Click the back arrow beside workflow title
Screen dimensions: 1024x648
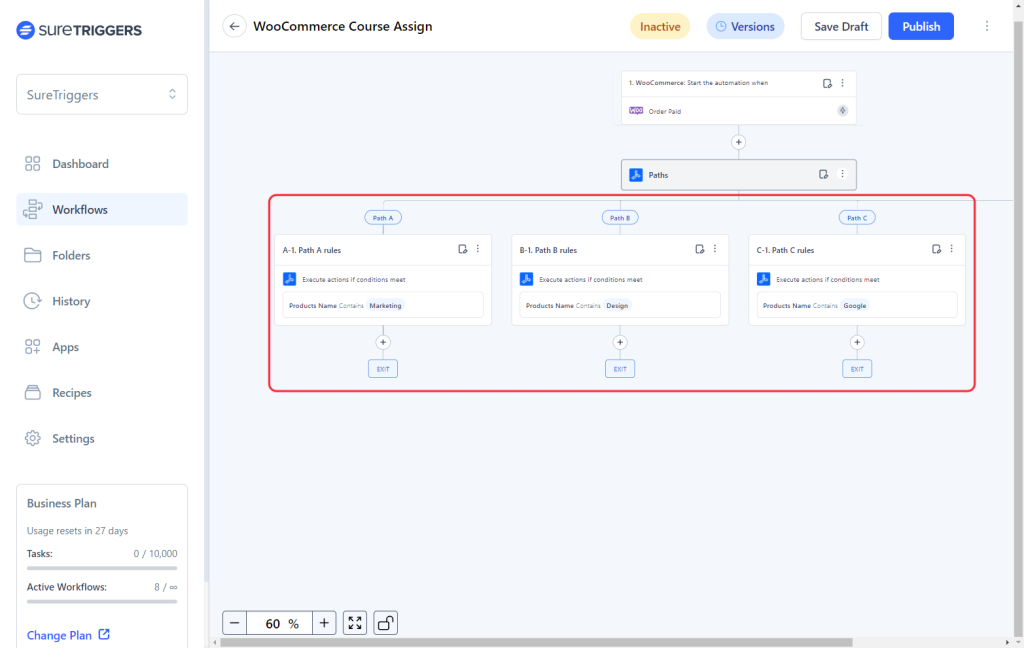tap(234, 27)
